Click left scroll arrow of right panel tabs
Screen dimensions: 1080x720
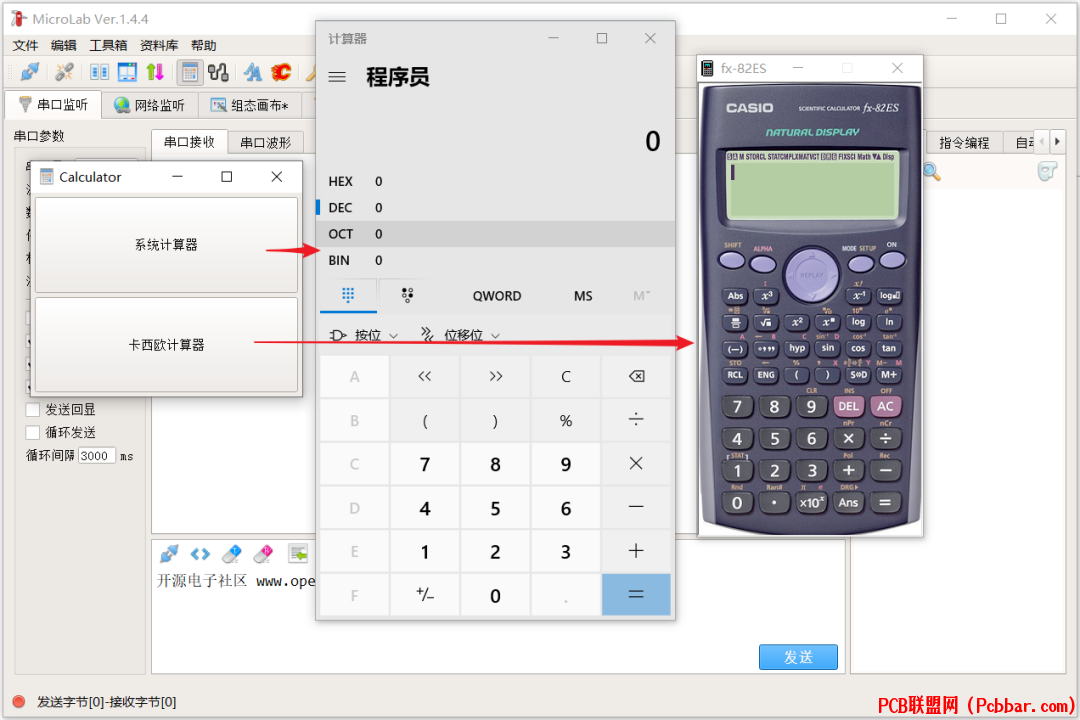pyautogui.click(x=1041, y=141)
